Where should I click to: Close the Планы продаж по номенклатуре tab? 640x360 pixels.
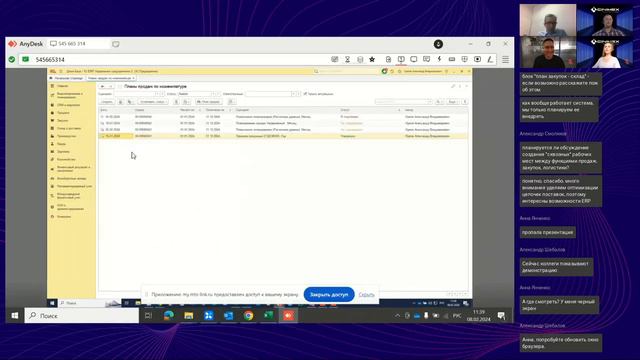133,78
